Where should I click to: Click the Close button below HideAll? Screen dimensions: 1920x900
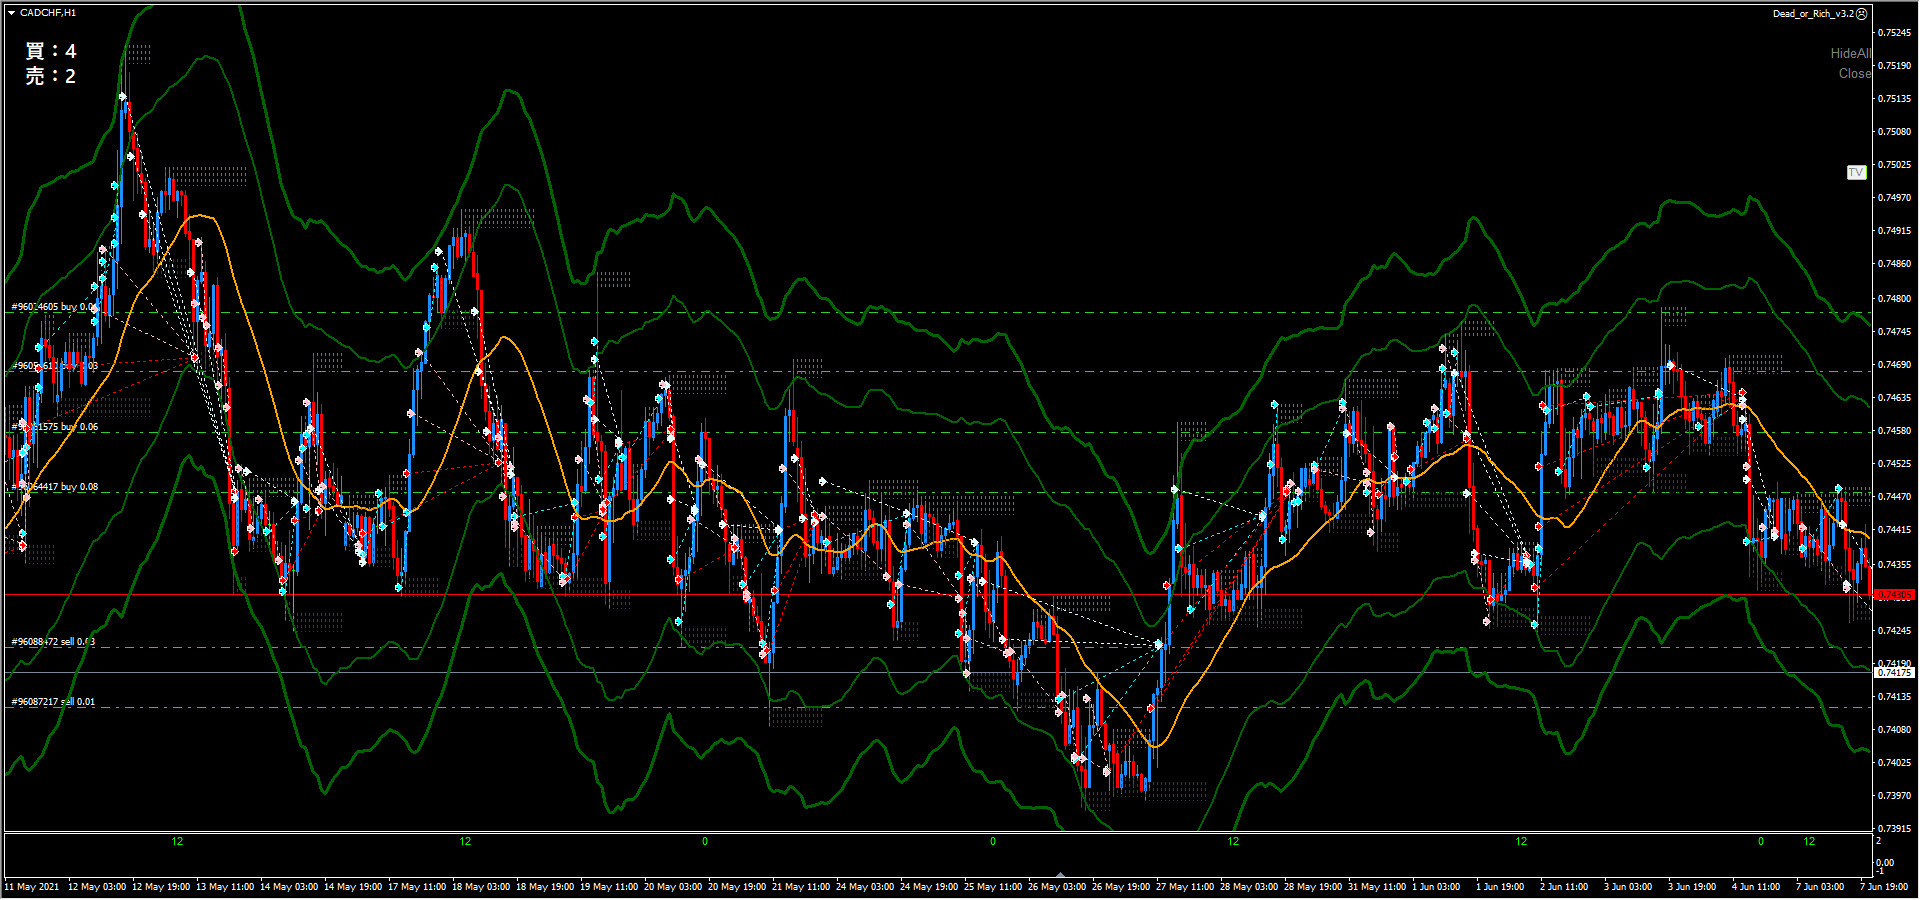pyautogui.click(x=1854, y=73)
